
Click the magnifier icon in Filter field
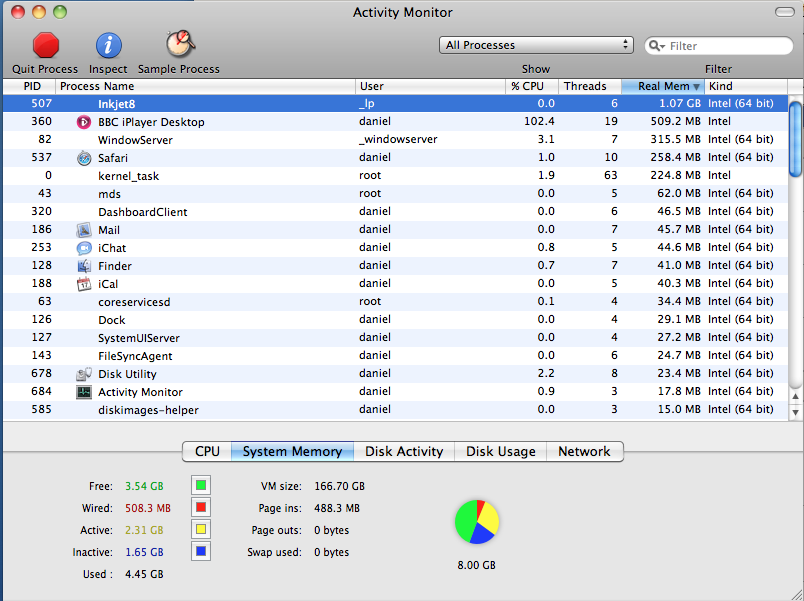coord(656,46)
